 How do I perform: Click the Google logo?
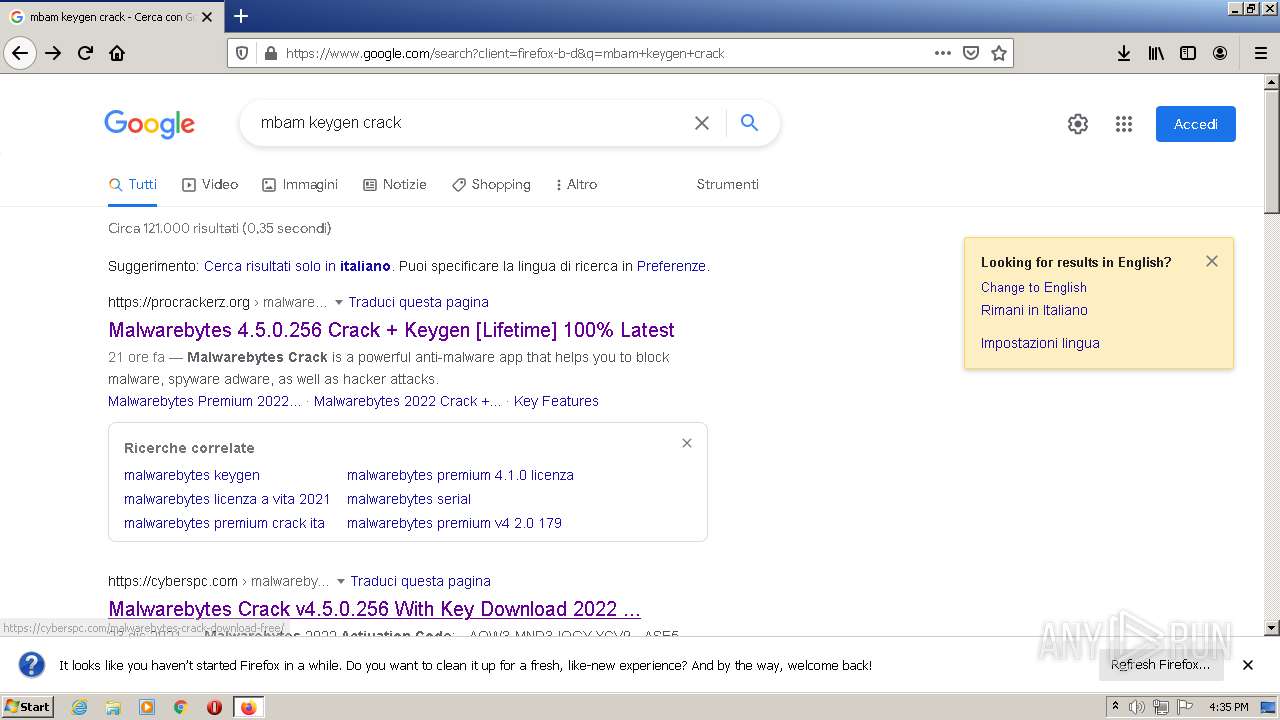coord(150,124)
